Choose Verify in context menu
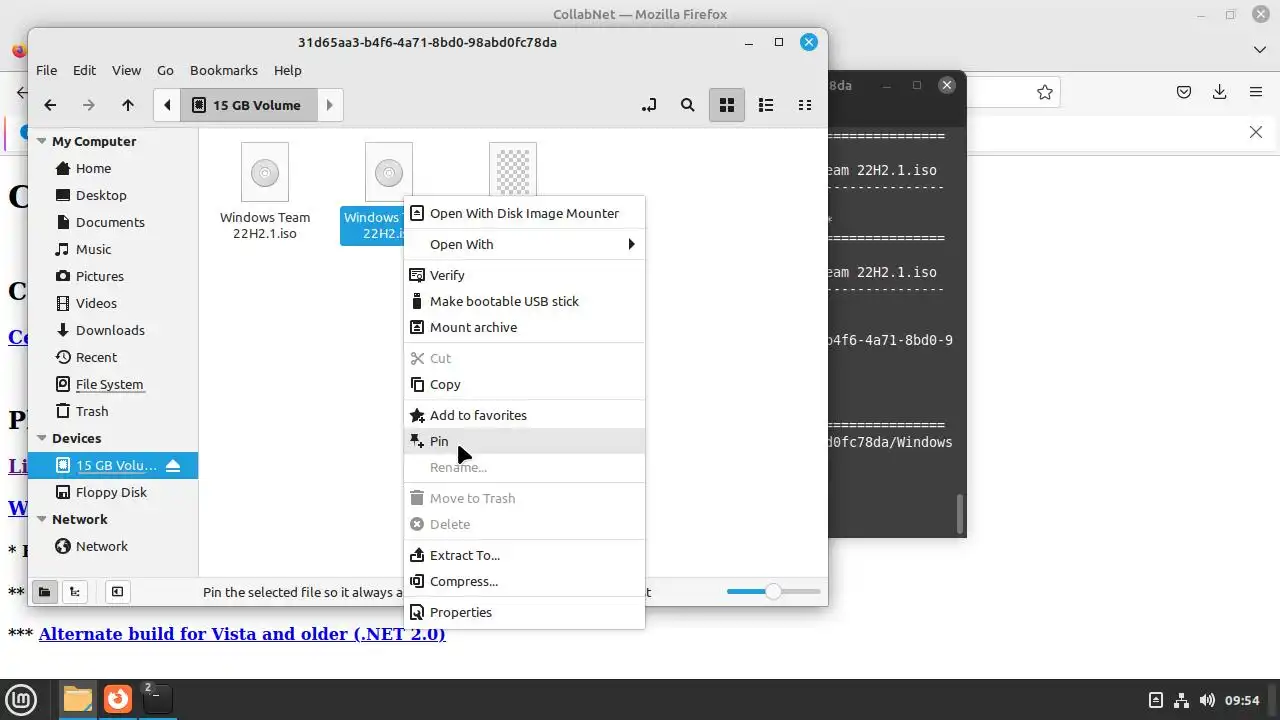The width and height of the screenshot is (1280, 720). 524,275
